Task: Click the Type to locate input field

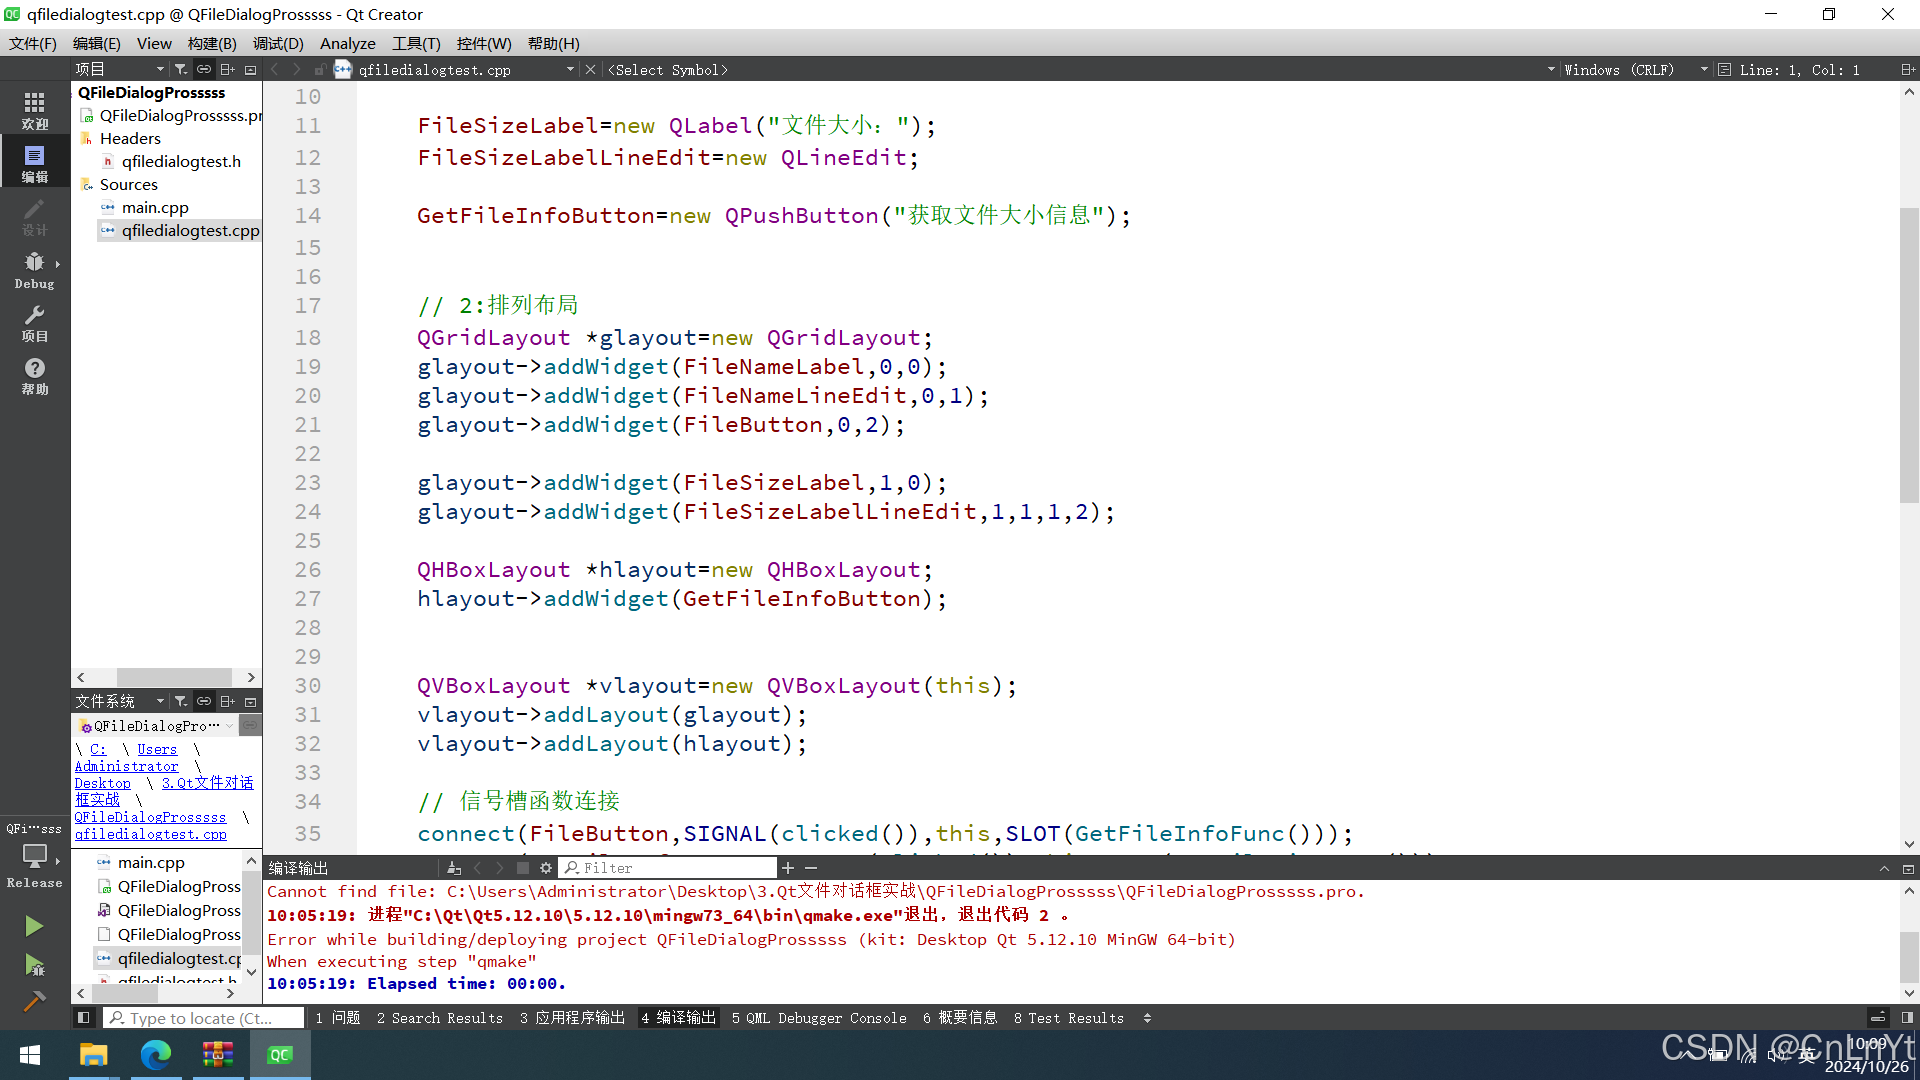Action: click(205, 1017)
